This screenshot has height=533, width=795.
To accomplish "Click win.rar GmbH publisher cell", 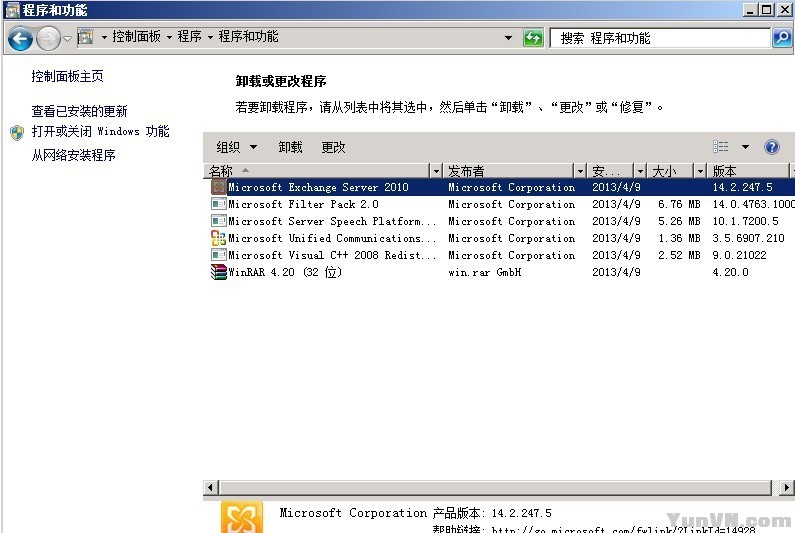I will pos(485,272).
